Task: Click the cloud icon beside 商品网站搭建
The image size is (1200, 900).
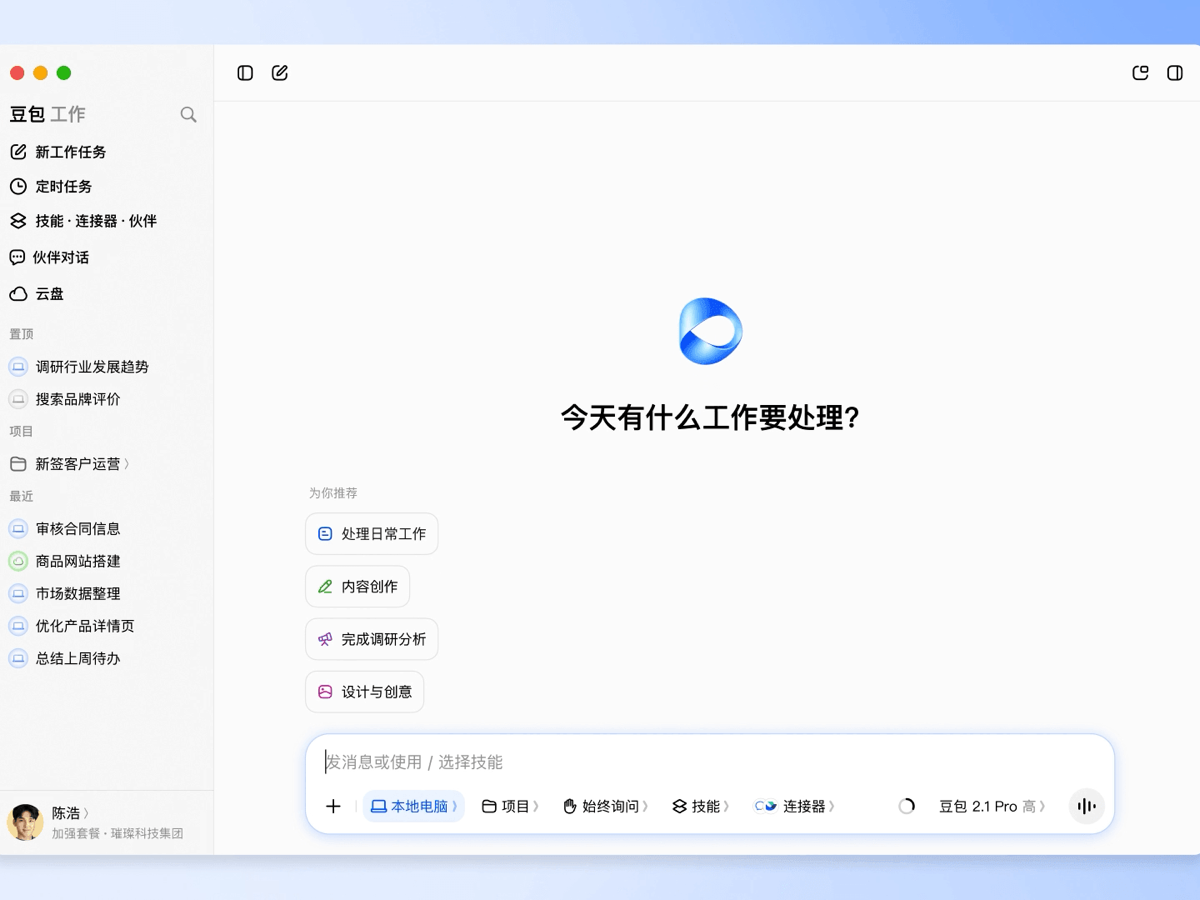Action: [18, 561]
